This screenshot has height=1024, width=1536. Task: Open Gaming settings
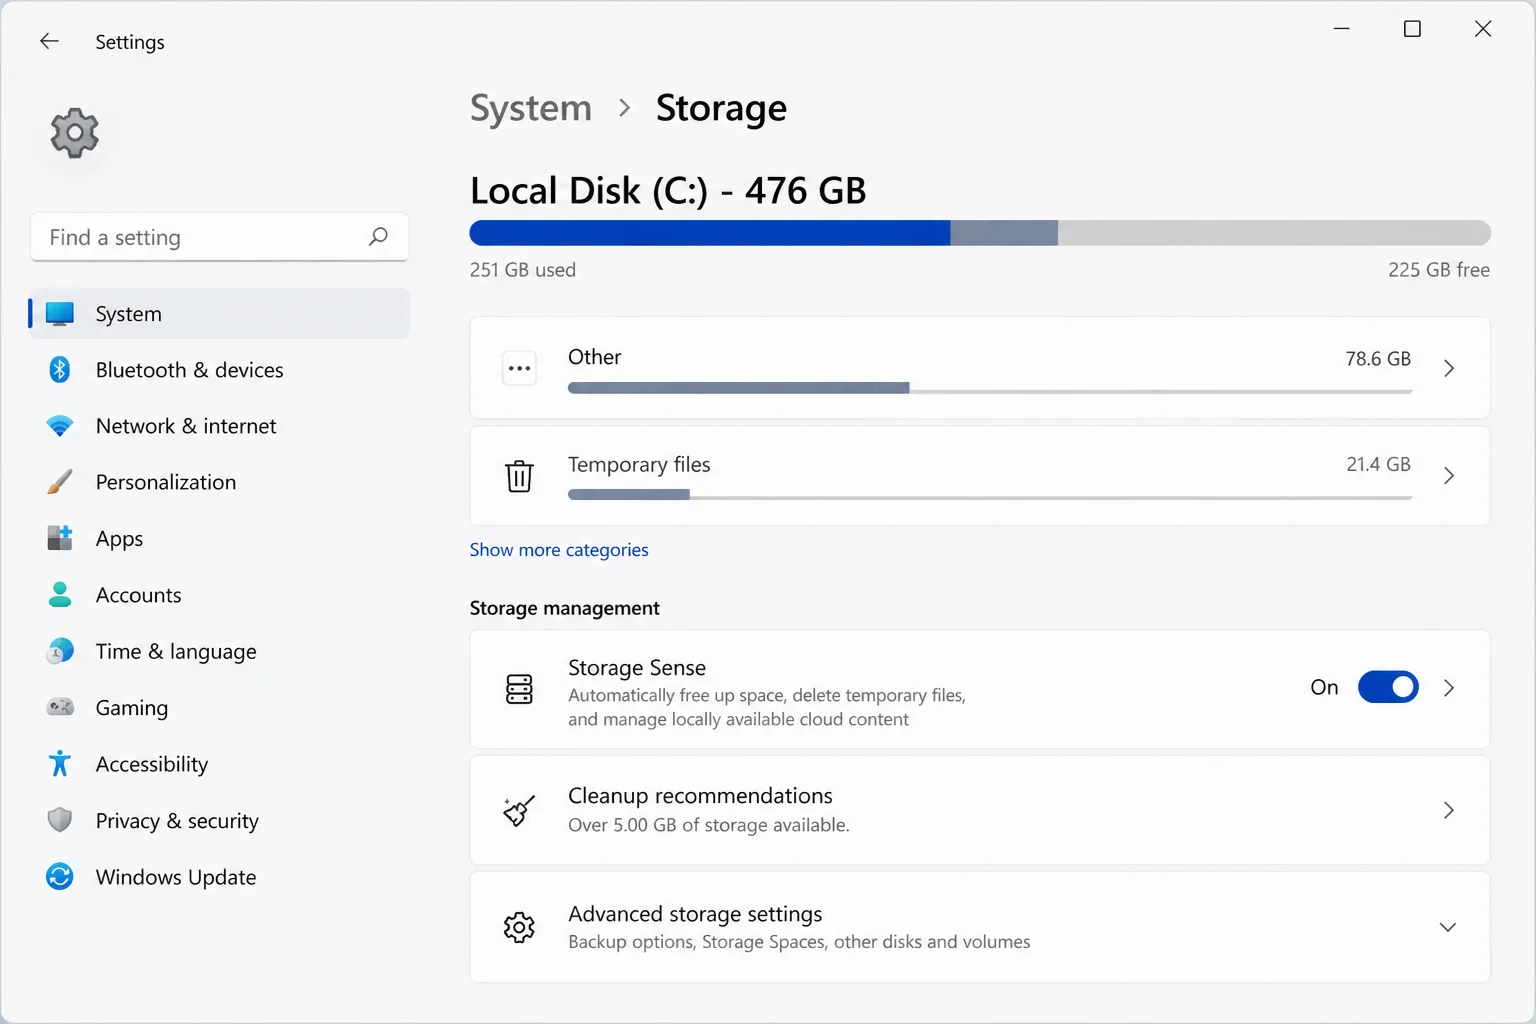(x=219, y=707)
